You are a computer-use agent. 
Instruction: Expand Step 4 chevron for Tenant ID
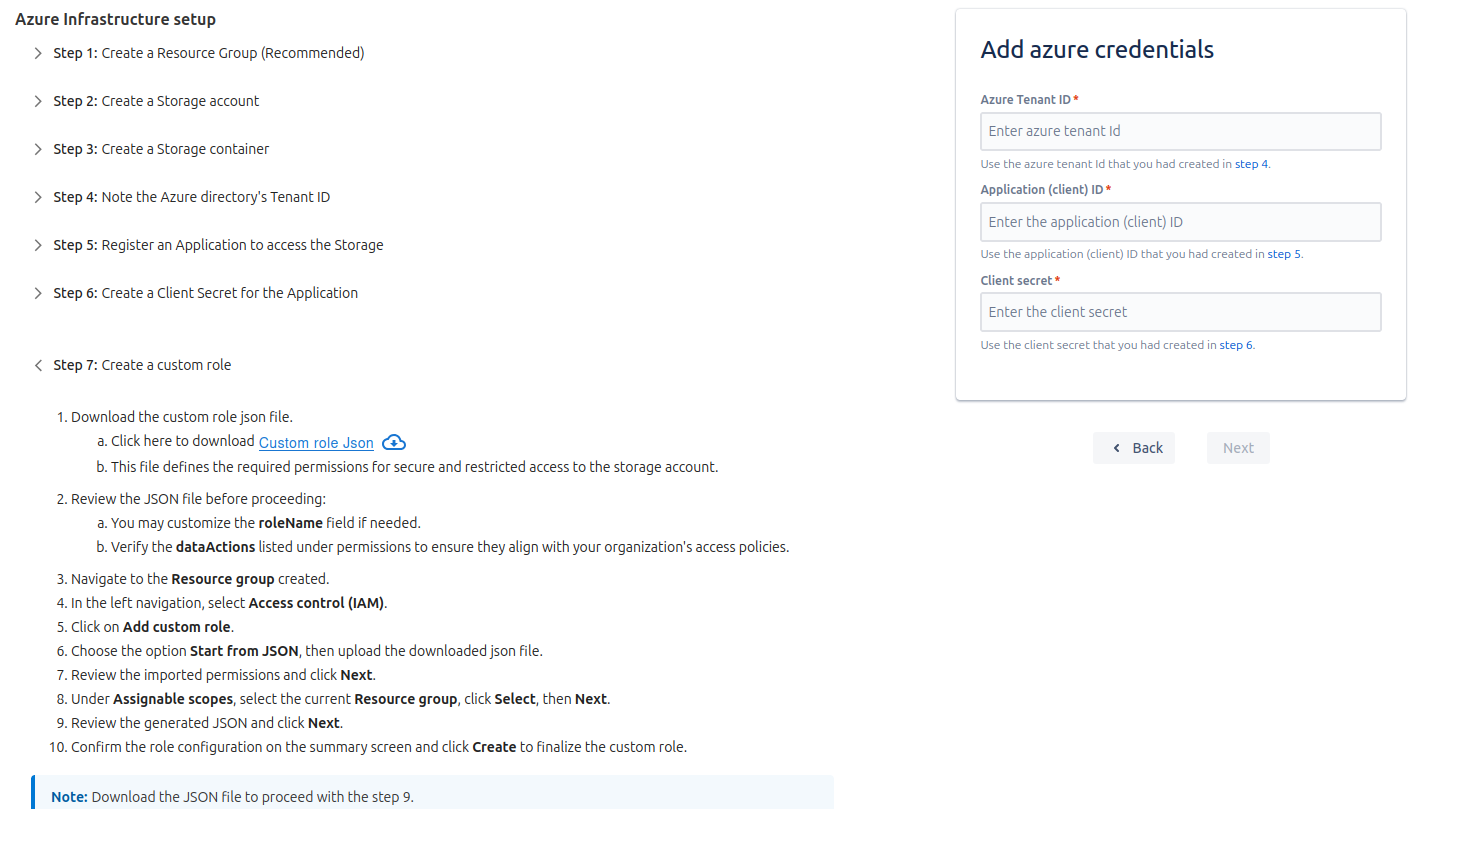[38, 197]
